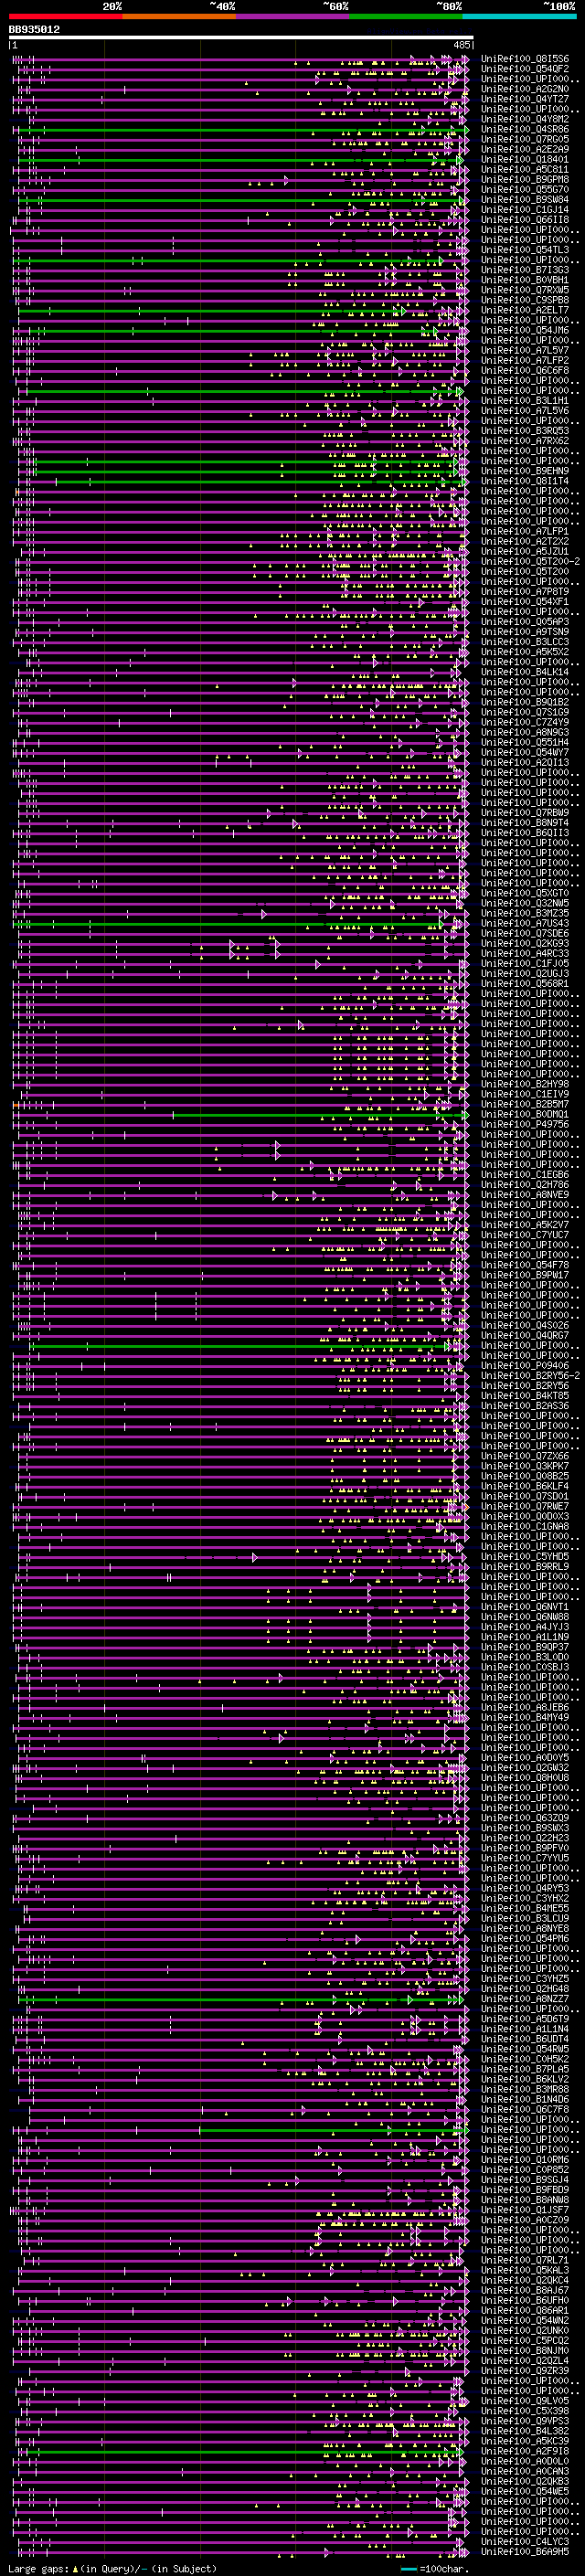Open UniRef100_Q1ORM6 hit
This screenshot has width=585, height=2576.
[525, 2159]
